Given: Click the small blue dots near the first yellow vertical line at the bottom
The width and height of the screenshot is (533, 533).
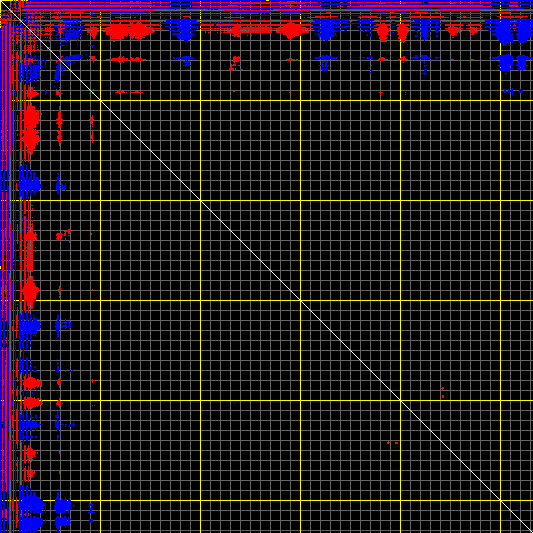Looking at the screenshot, I should [x=91, y=512].
